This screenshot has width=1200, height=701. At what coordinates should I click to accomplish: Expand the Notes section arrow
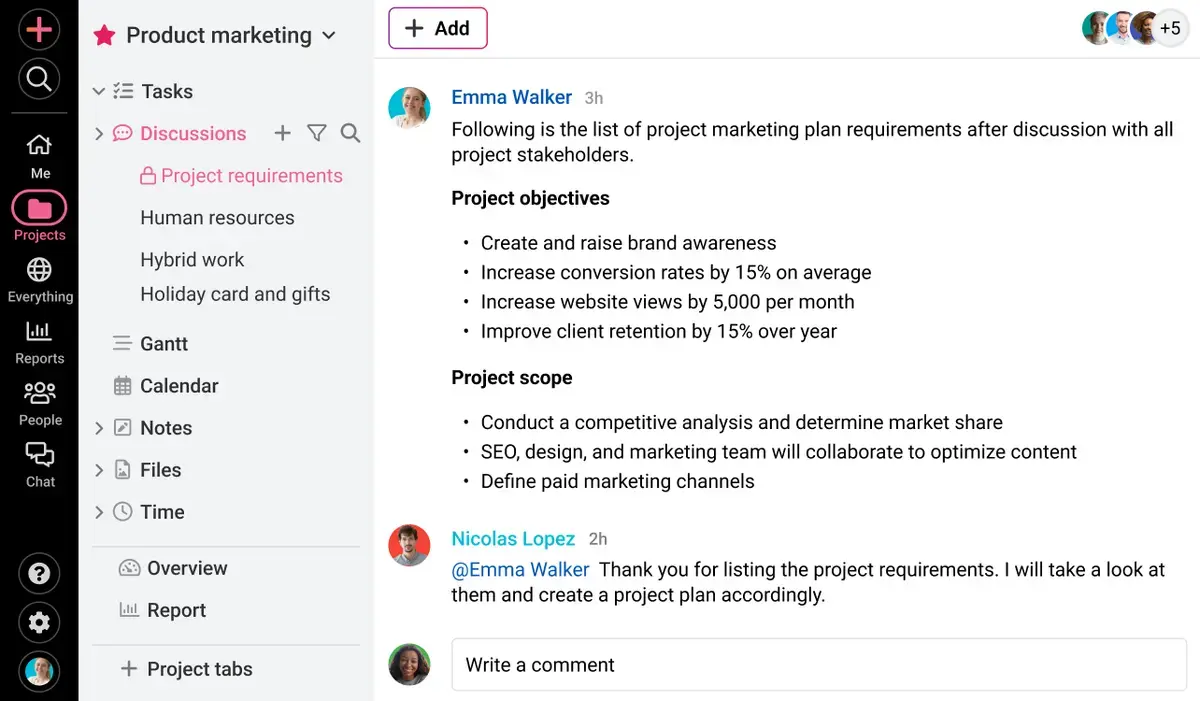(98, 428)
